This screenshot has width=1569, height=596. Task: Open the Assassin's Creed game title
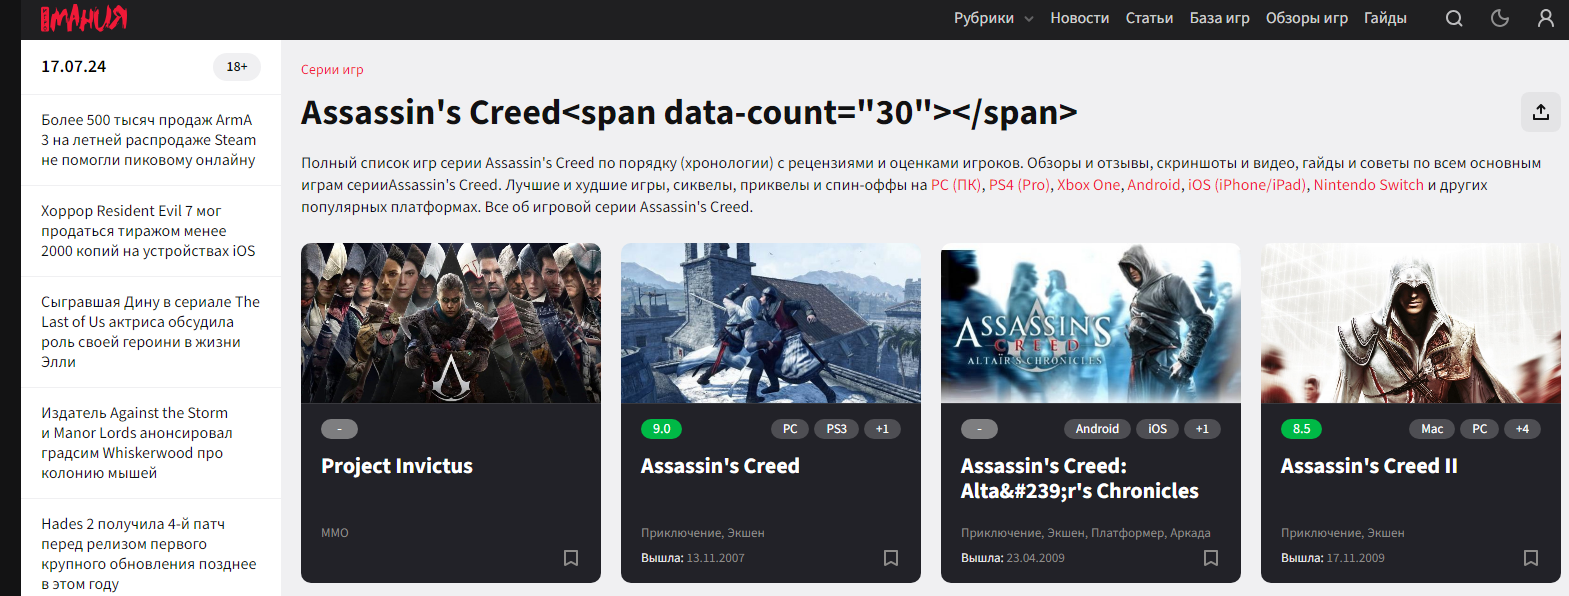pos(720,466)
